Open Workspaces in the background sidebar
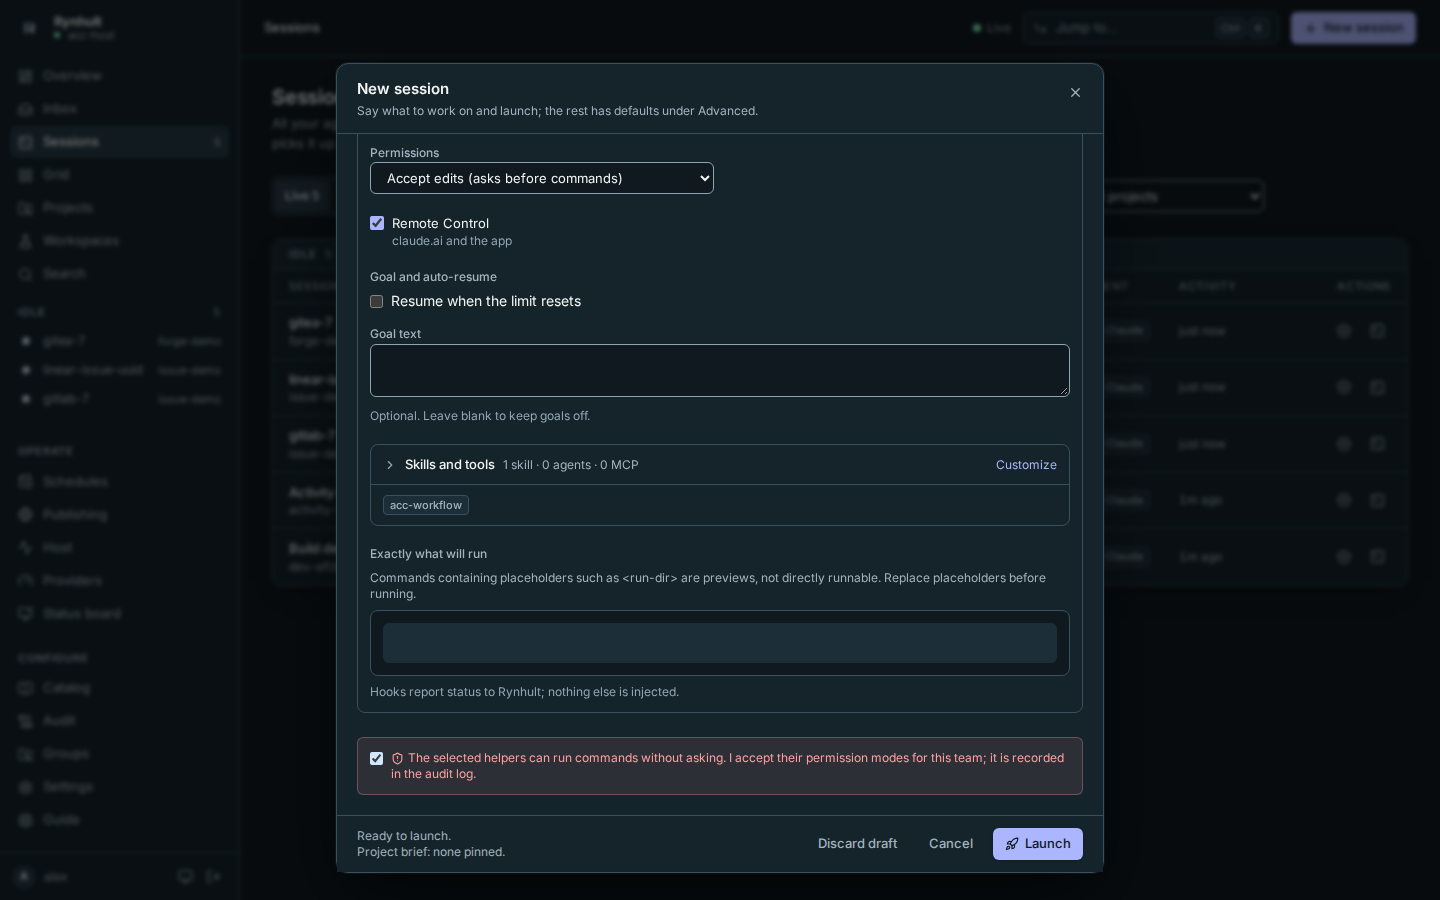 point(120,241)
